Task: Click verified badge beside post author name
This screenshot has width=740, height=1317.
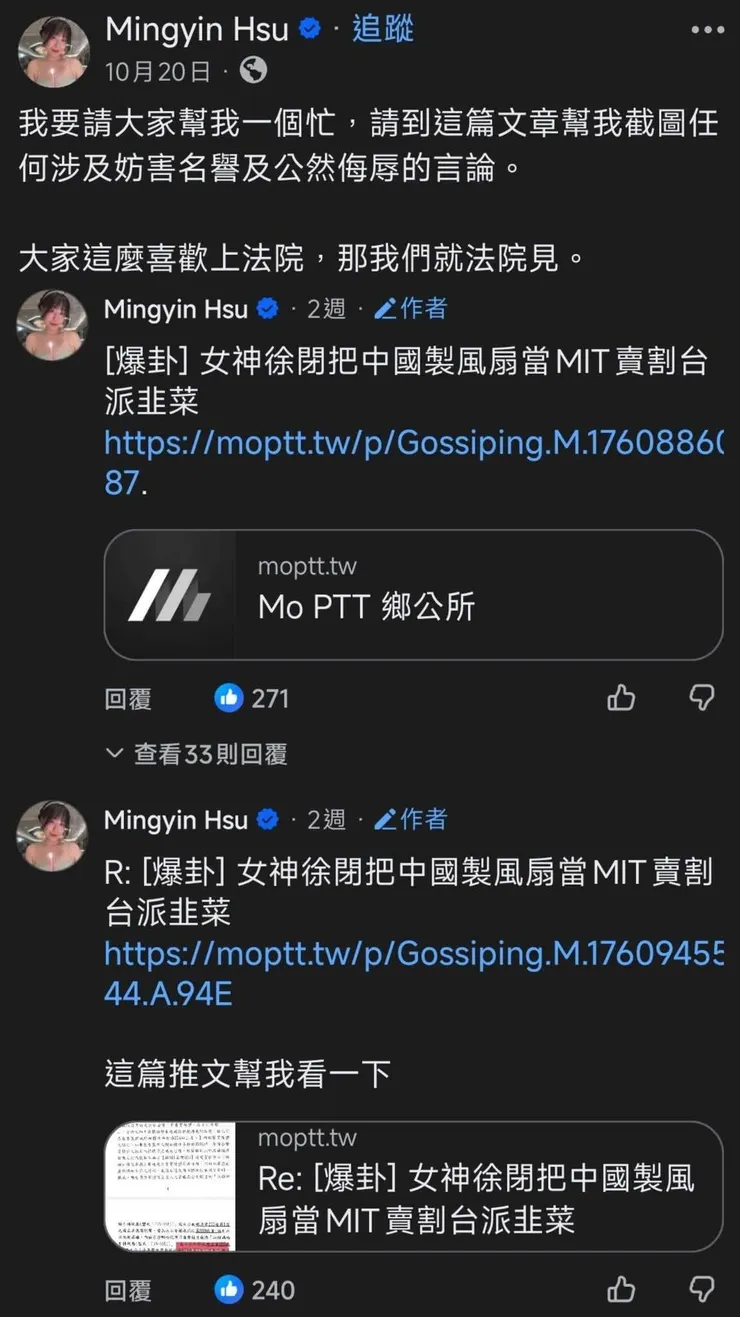Action: pos(311,29)
